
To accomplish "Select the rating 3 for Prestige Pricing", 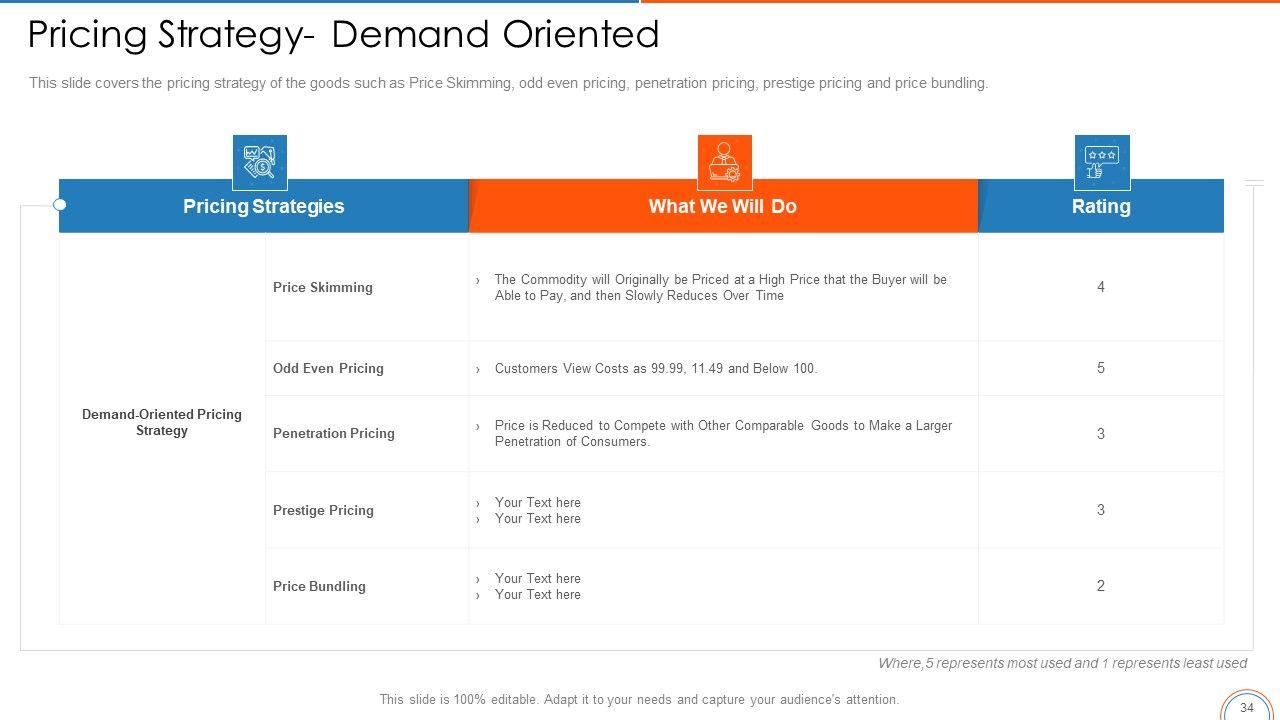I will [x=1101, y=510].
